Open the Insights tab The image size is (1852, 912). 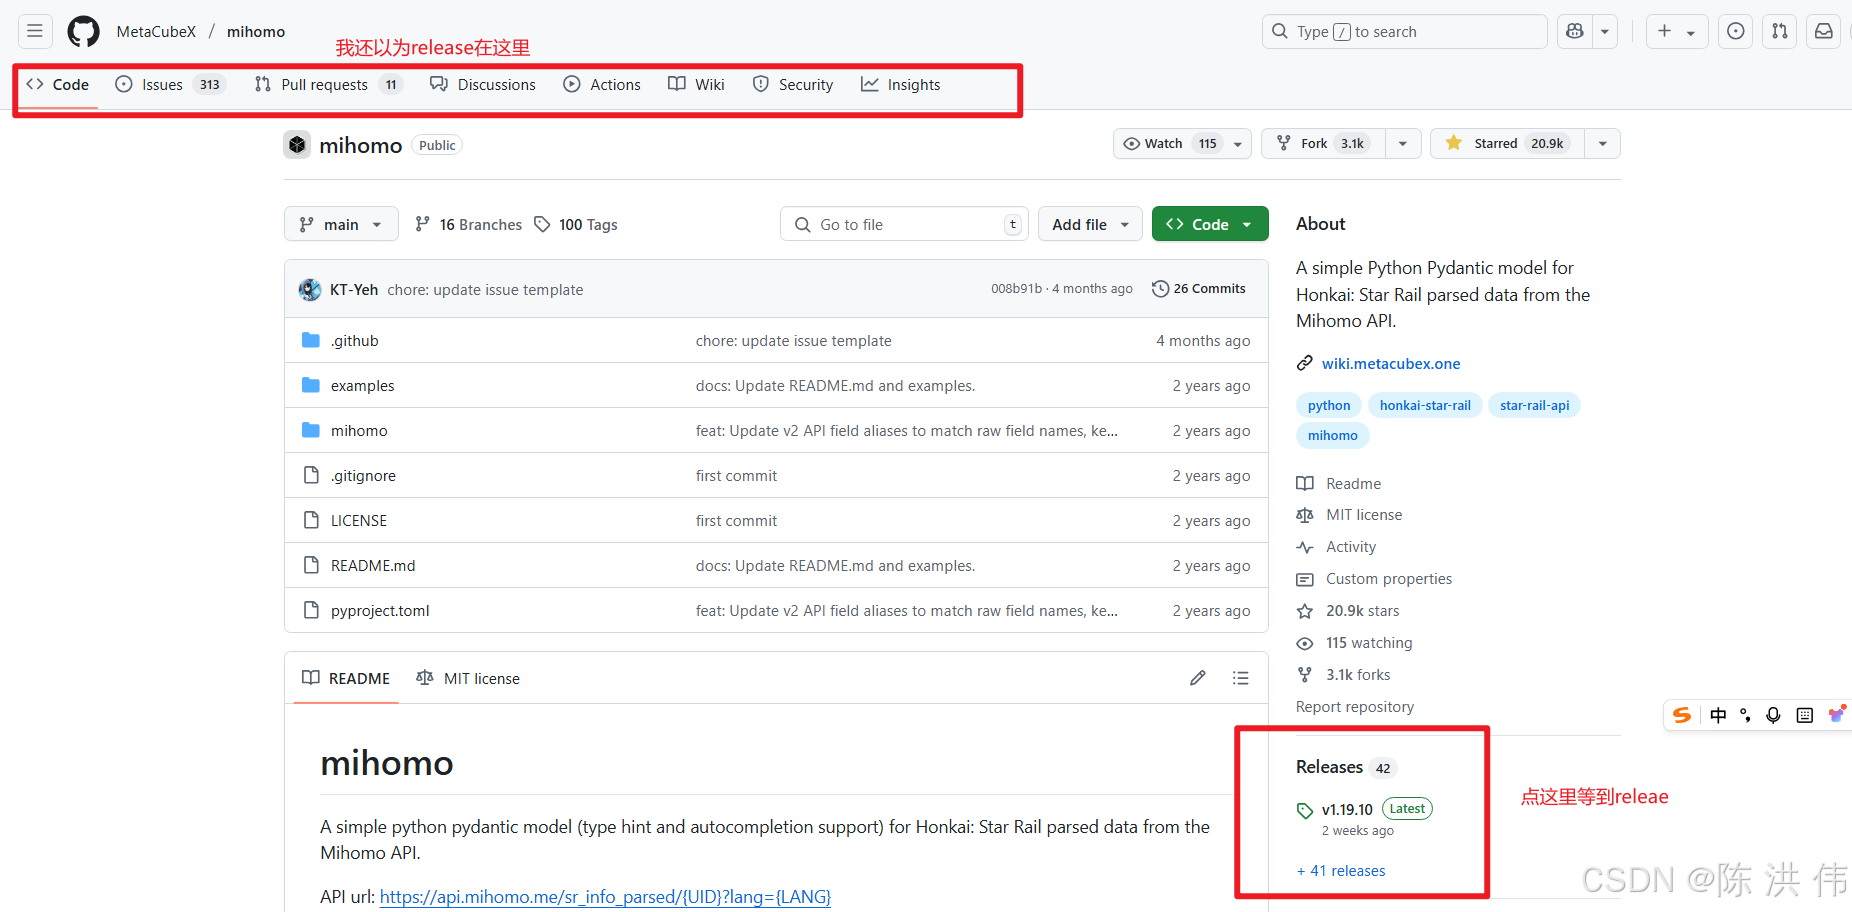(x=901, y=85)
